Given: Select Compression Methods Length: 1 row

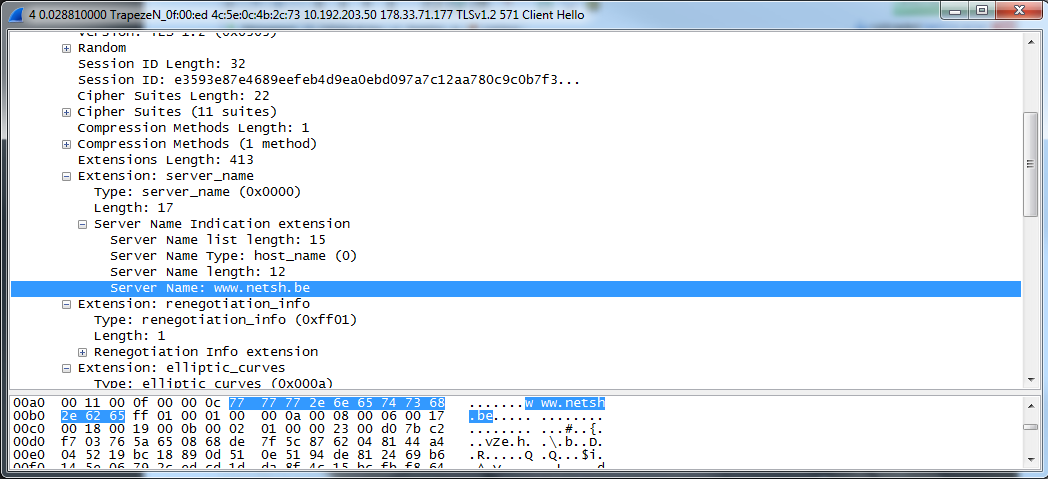Looking at the screenshot, I should coord(193,128).
